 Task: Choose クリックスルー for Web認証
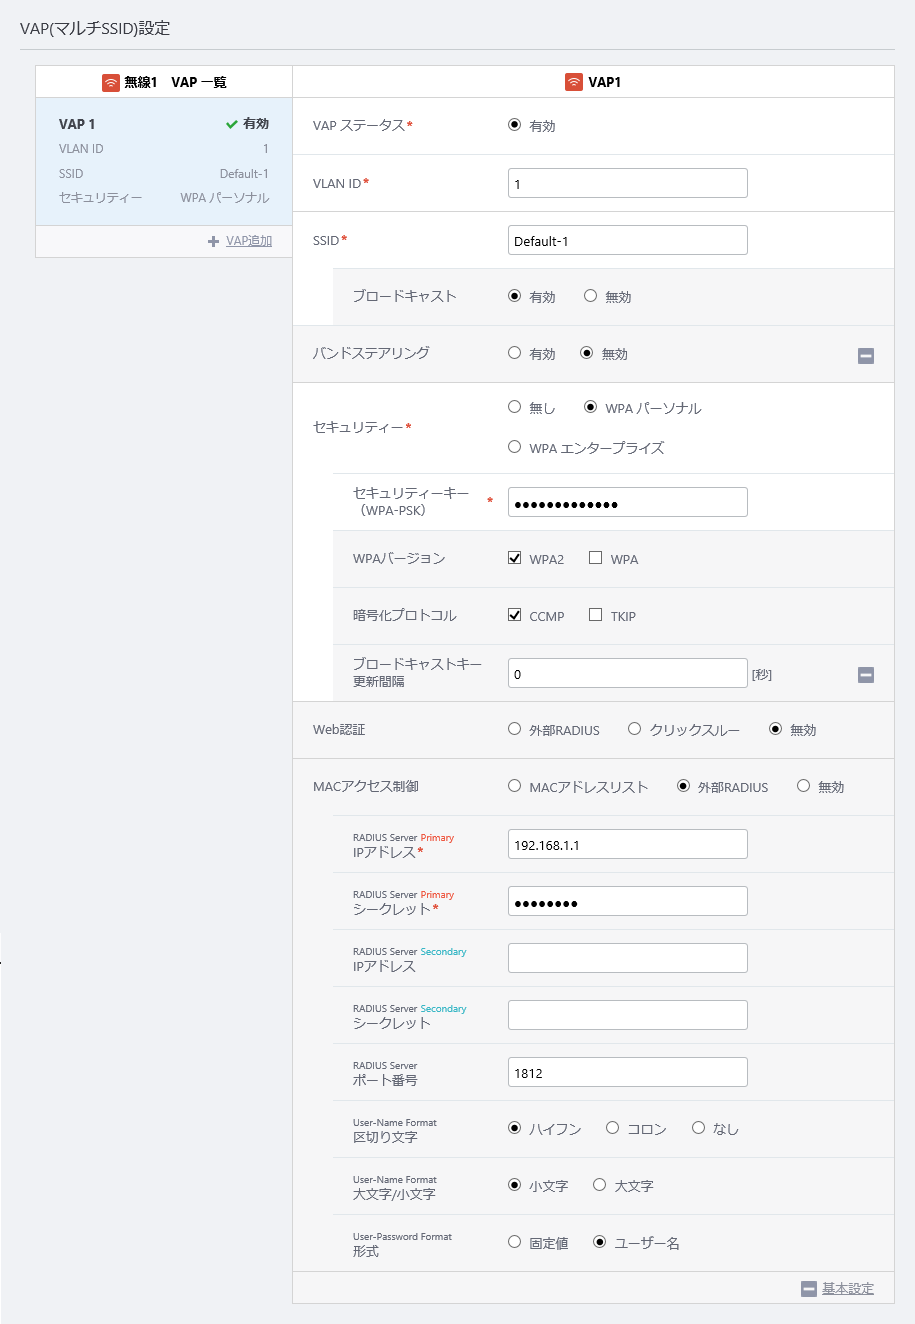coord(634,729)
